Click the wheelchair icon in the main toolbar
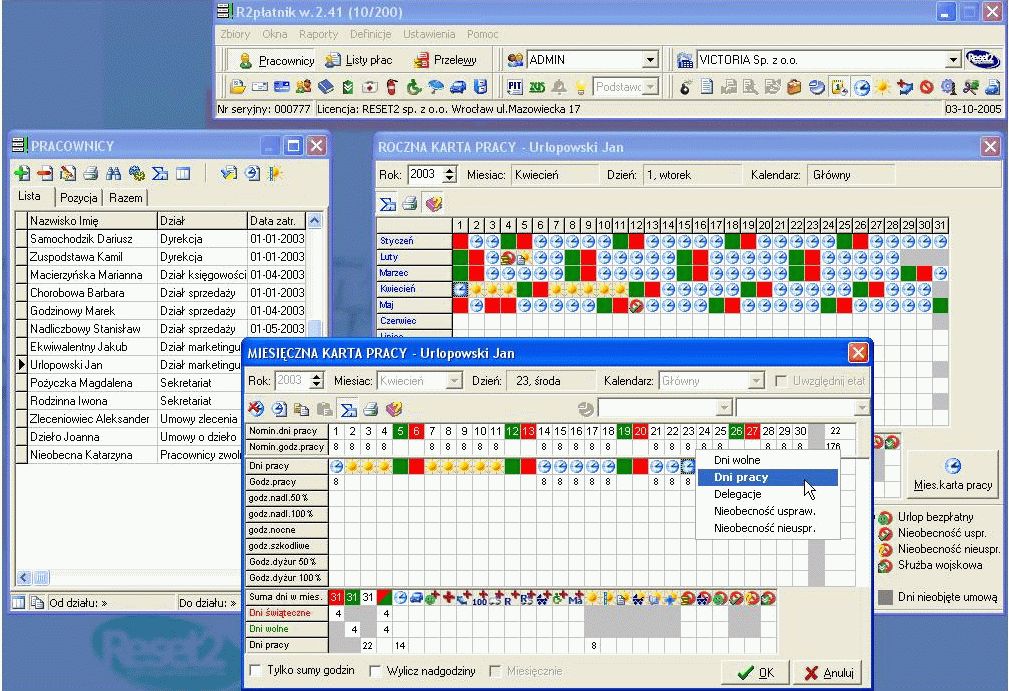 pyautogui.click(x=414, y=86)
